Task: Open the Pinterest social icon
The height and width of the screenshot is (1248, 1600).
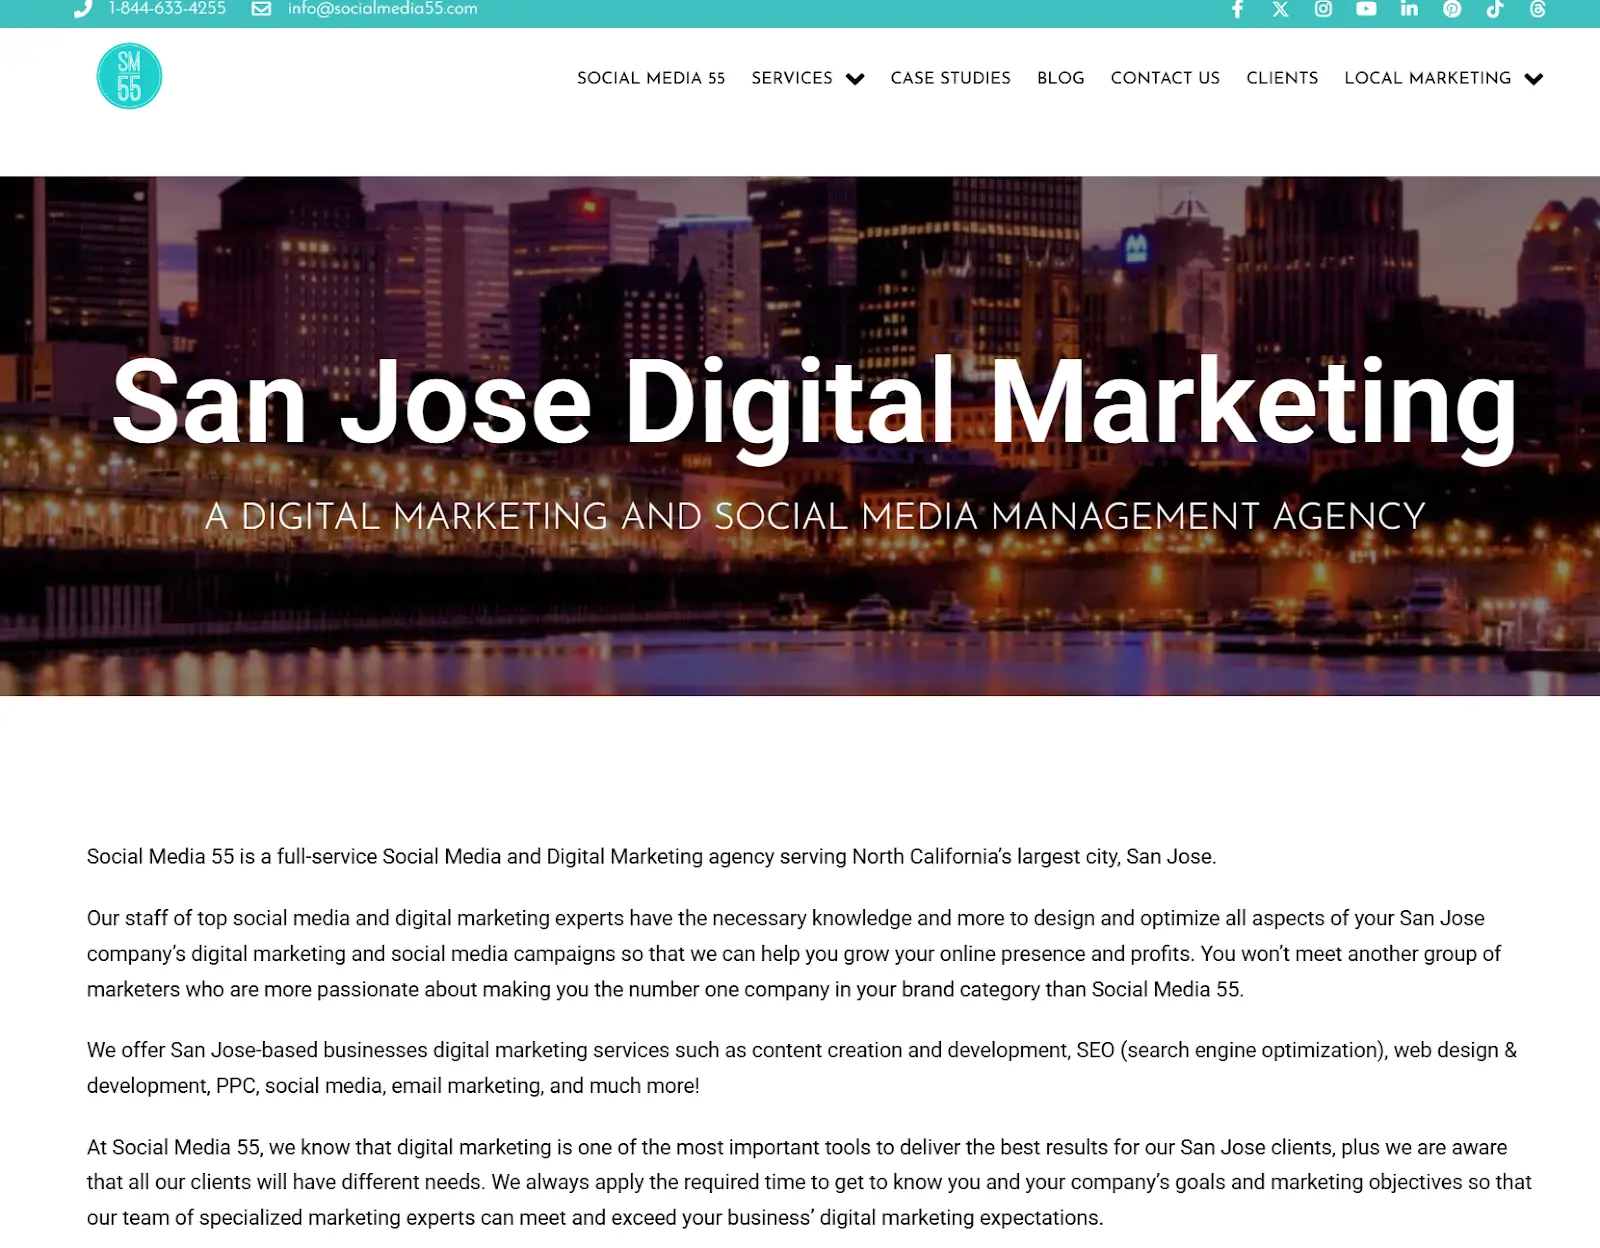Action: (1452, 9)
